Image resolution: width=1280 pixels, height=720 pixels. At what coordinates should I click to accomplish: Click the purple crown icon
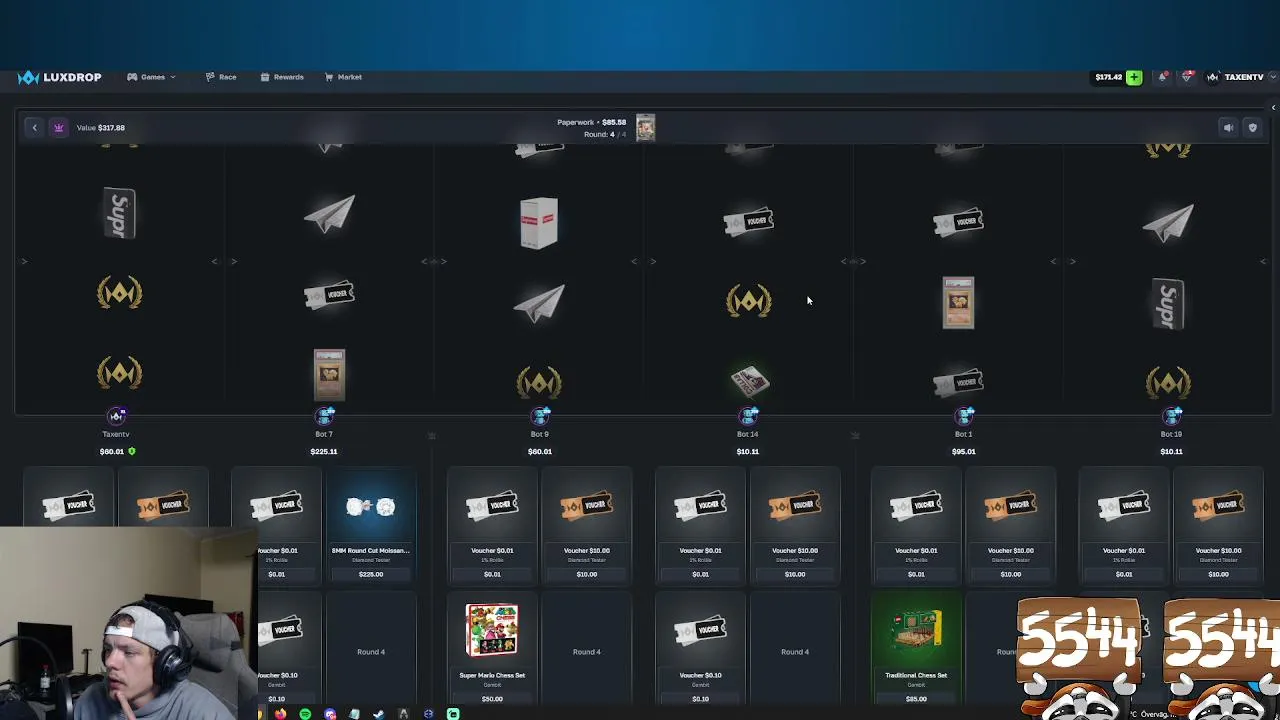point(59,127)
